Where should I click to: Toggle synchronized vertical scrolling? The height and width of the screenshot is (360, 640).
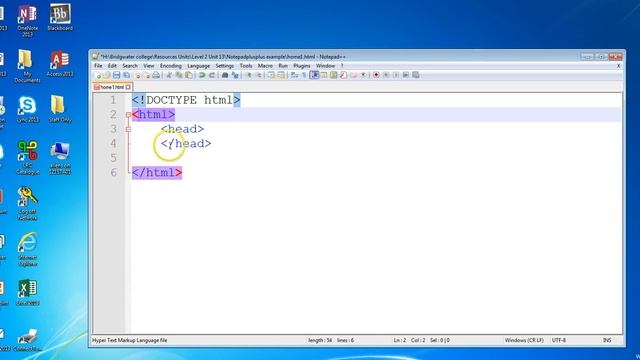pyautogui.click(x=271, y=75)
